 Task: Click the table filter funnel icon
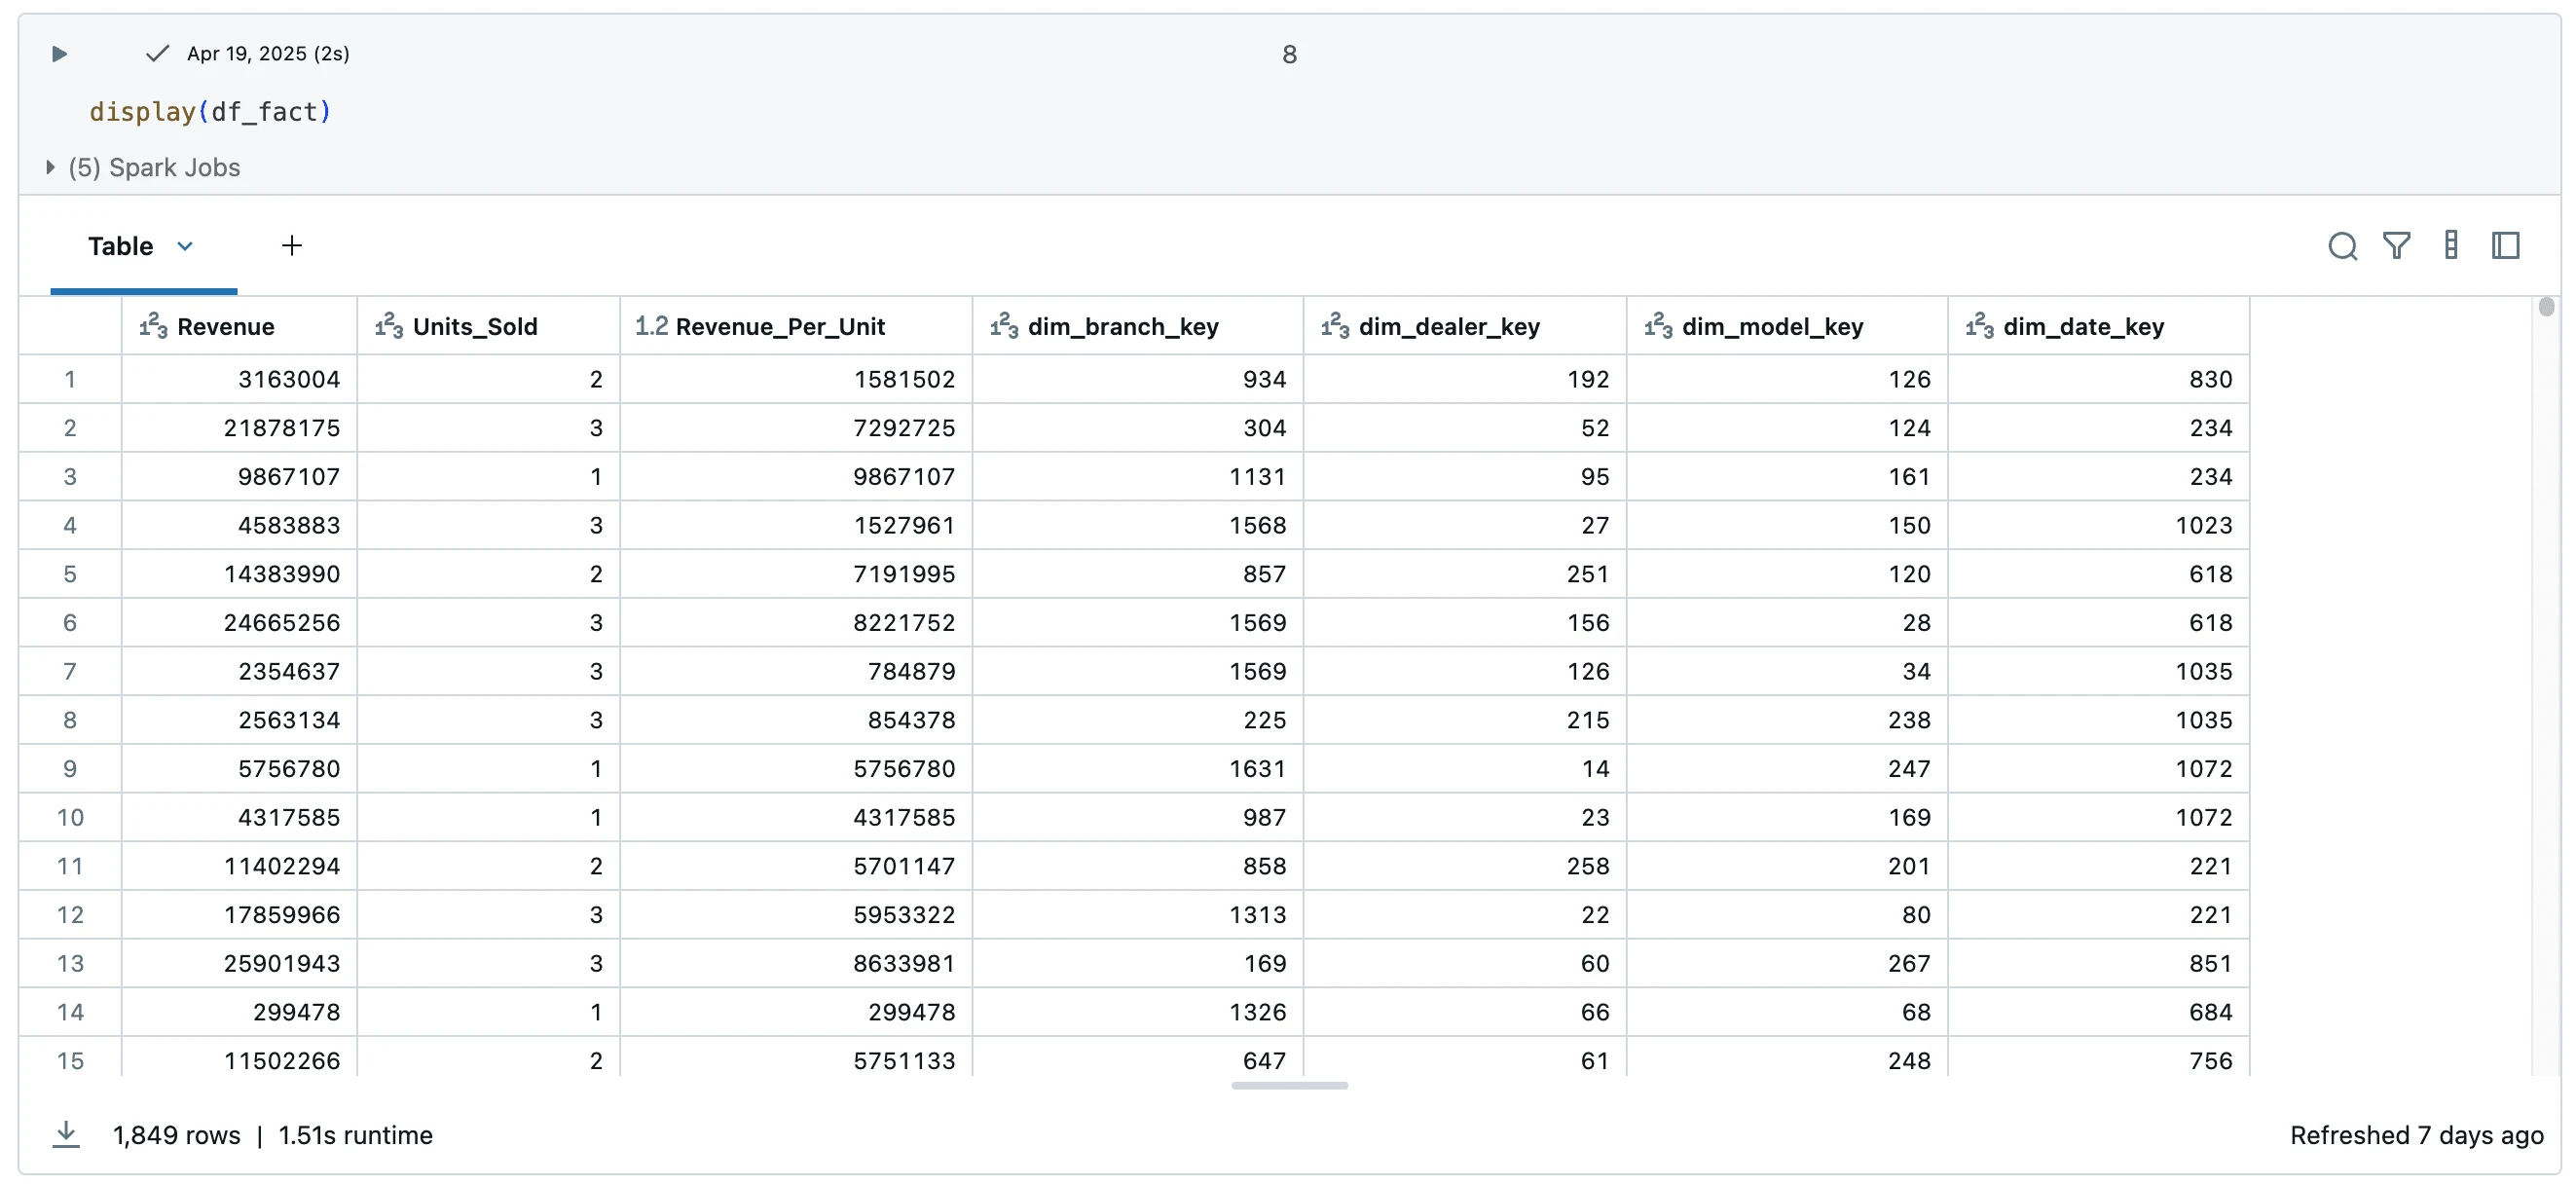point(2396,246)
